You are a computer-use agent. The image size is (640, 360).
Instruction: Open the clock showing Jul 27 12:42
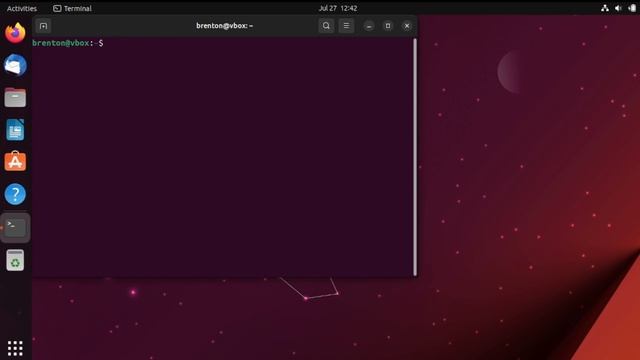click(x=338, y=8)
